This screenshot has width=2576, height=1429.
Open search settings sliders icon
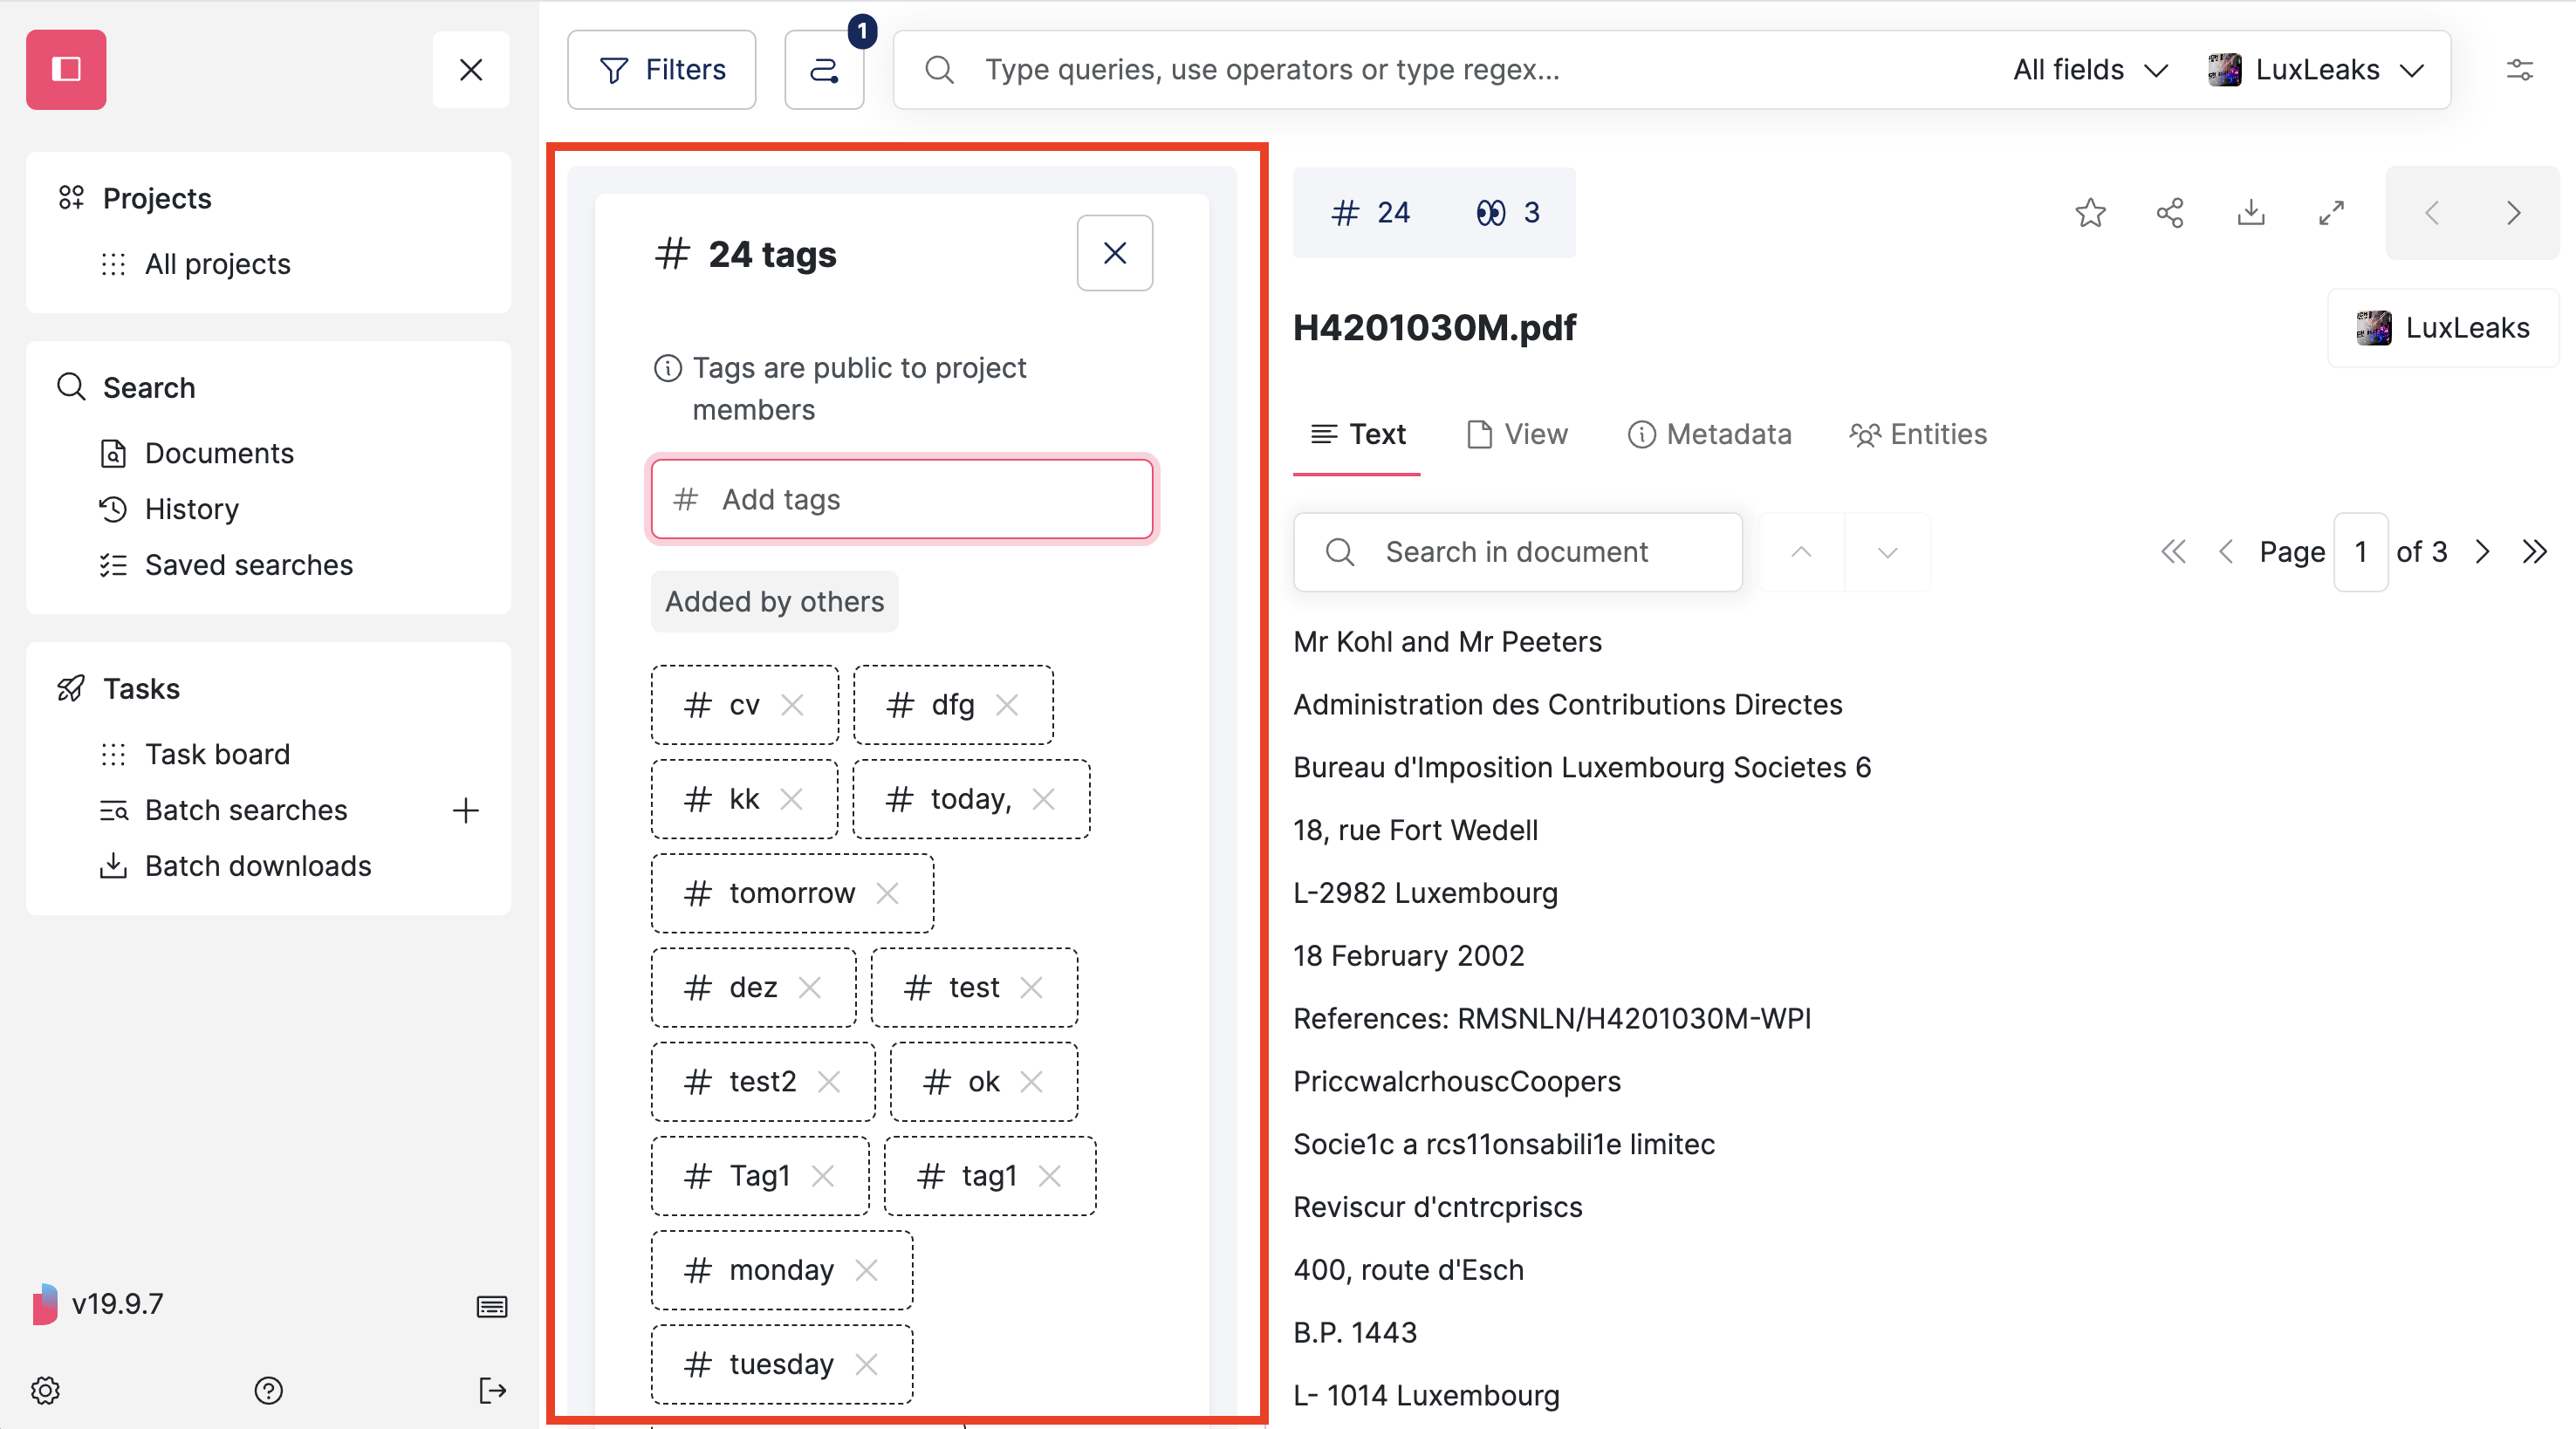[x=2519, y=69]
